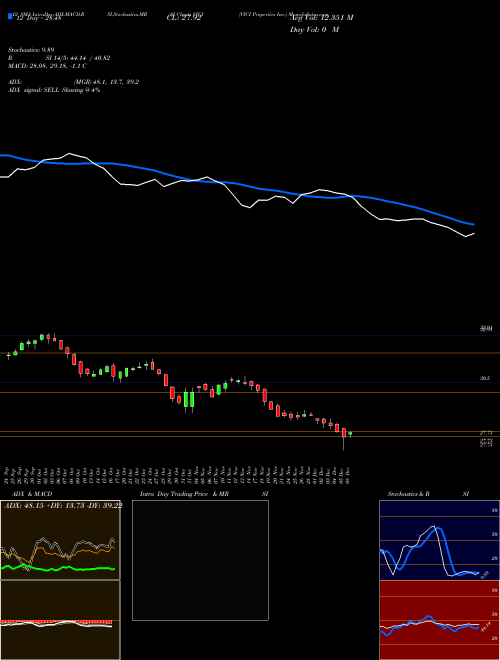Click the '(MGR) 48.1, 13.7, 39.2' ADX values
Screen dimensions: 500x660
point(106,82)
